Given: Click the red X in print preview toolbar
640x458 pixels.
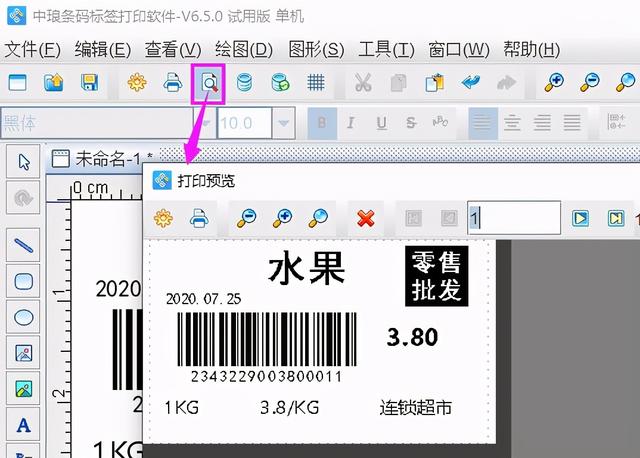Looking at the screenshot, I should (366, 217).
